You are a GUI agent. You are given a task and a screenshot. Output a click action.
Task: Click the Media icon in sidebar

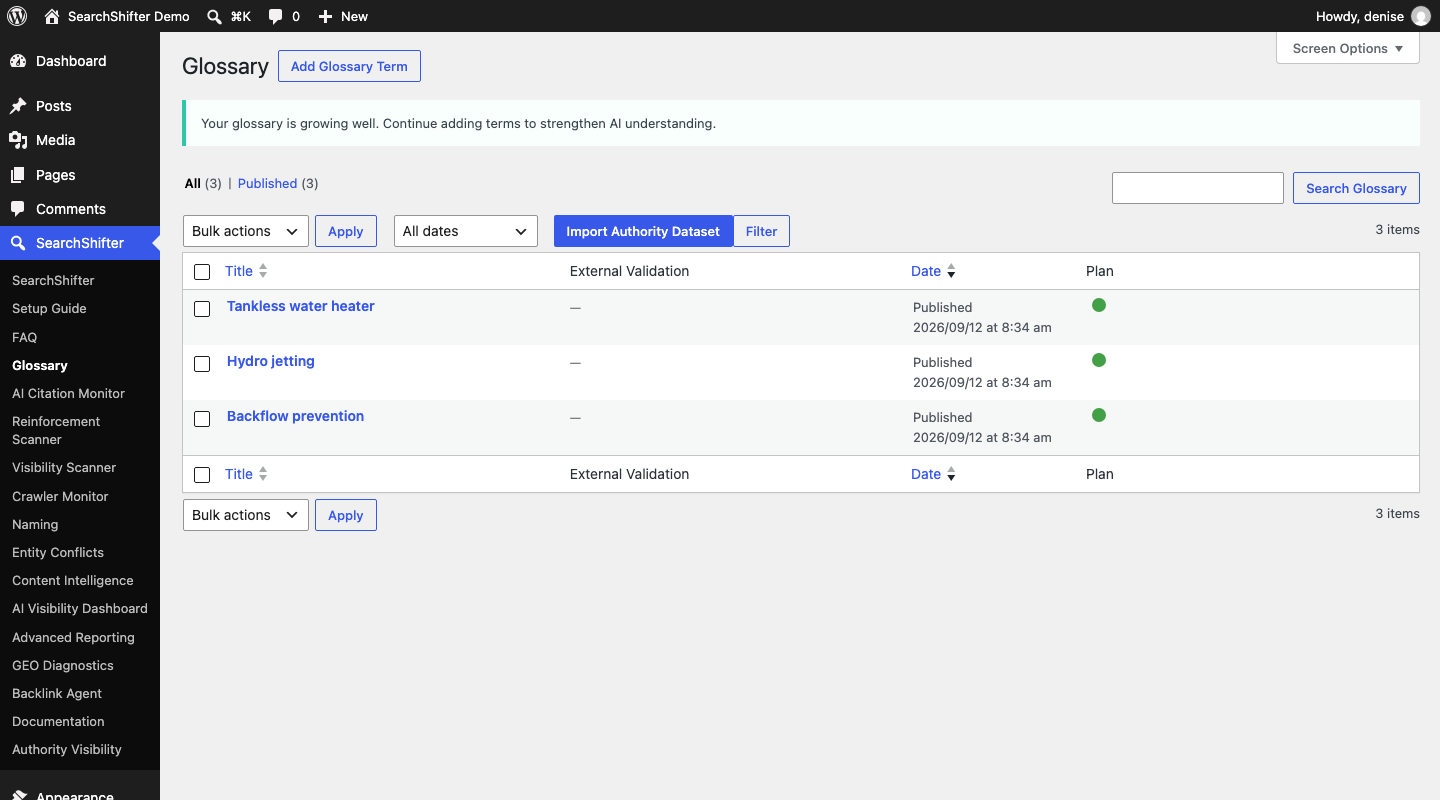click(18, 140)
